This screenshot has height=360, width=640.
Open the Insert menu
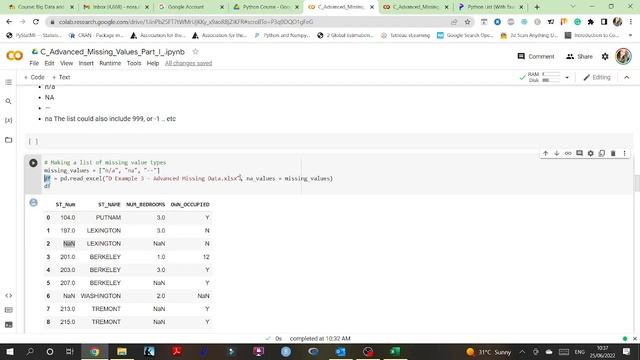point(86,63)
